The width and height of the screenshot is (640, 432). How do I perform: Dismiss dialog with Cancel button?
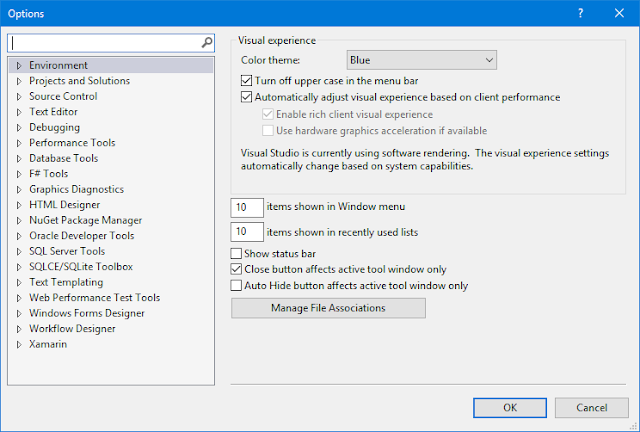click(x=591, y=408)
